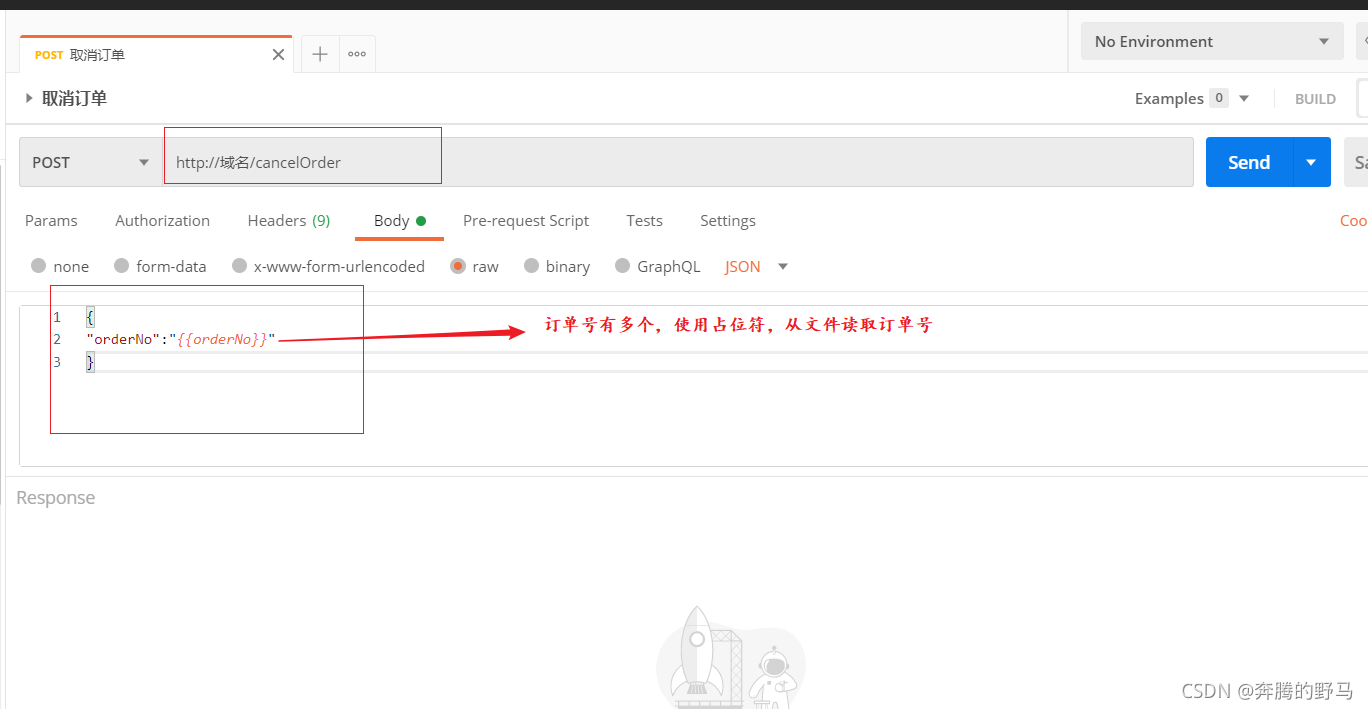Click the {{orderNo}} variable placeholder

(221, 339)
